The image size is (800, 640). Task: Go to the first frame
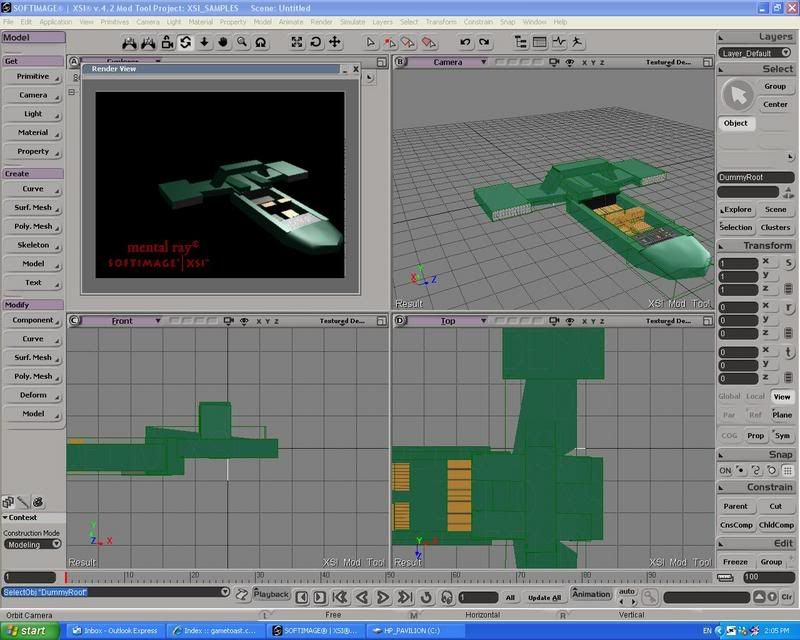click(340, 597)
